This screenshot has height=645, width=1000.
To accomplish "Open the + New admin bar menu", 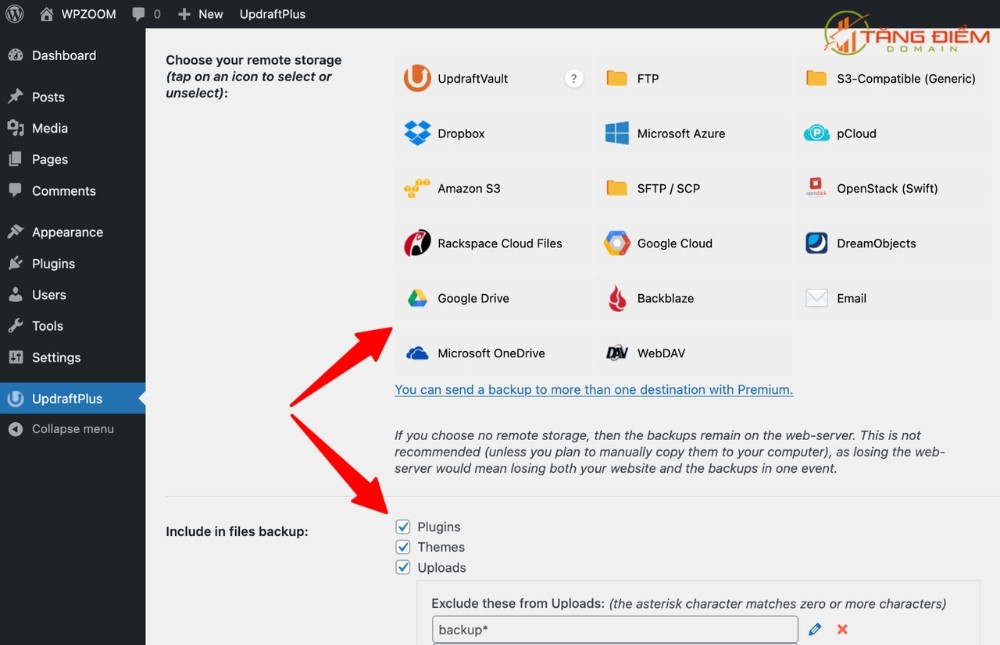I will coord(200,14).
